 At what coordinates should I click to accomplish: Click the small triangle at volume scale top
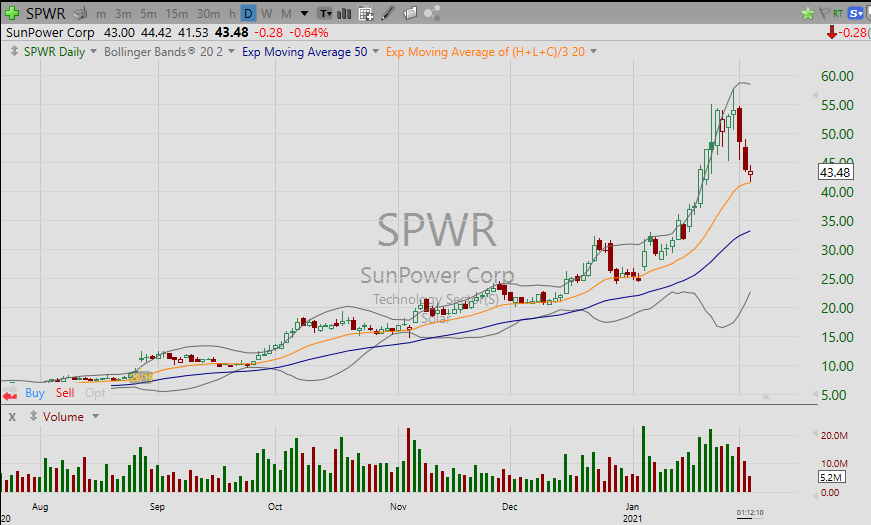(815, 433)
